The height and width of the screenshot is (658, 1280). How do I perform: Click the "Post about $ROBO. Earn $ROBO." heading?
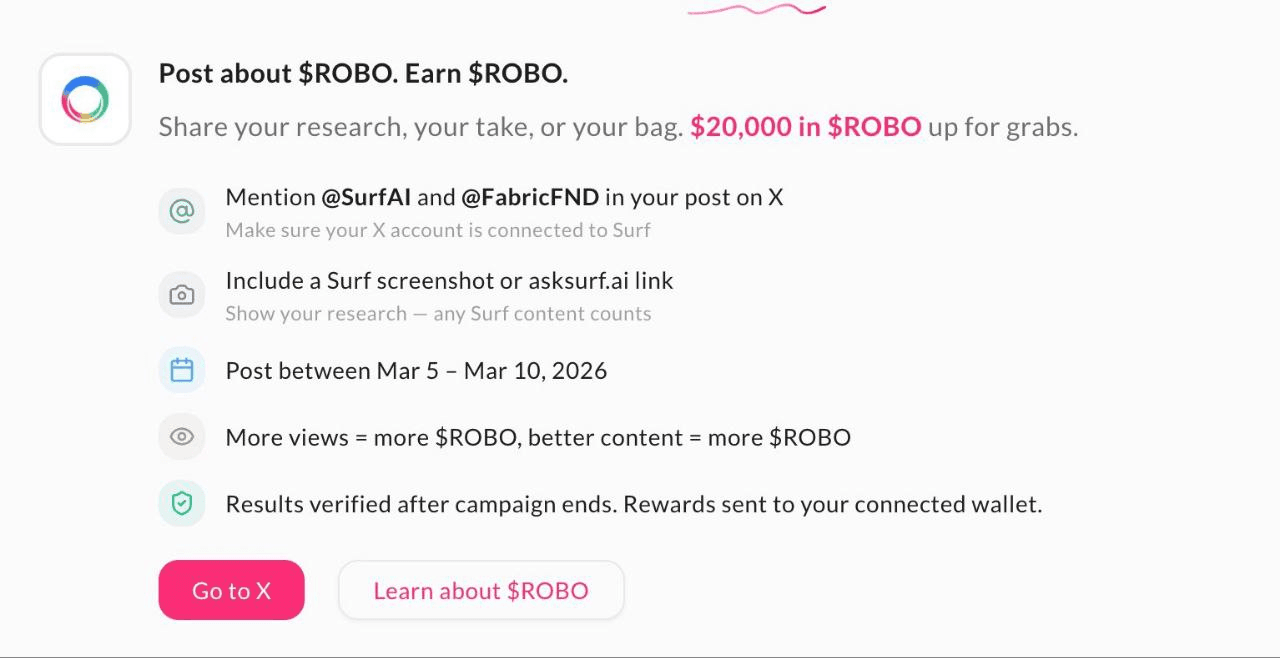363,73
